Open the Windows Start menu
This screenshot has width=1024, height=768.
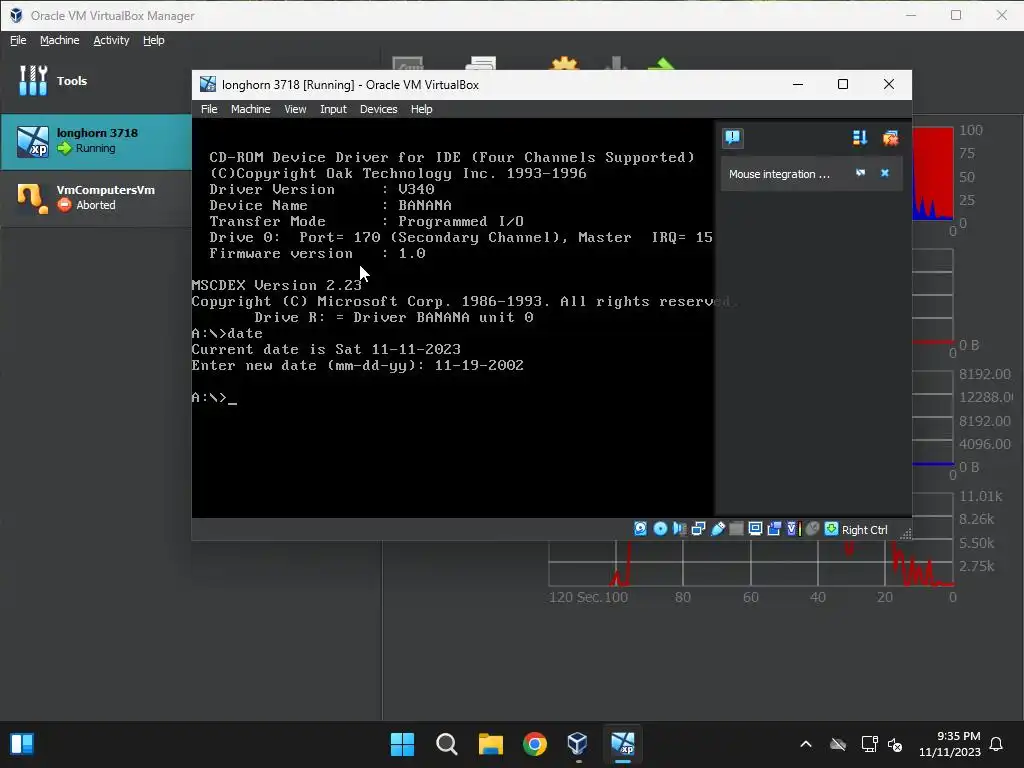[x=402, y=744]
